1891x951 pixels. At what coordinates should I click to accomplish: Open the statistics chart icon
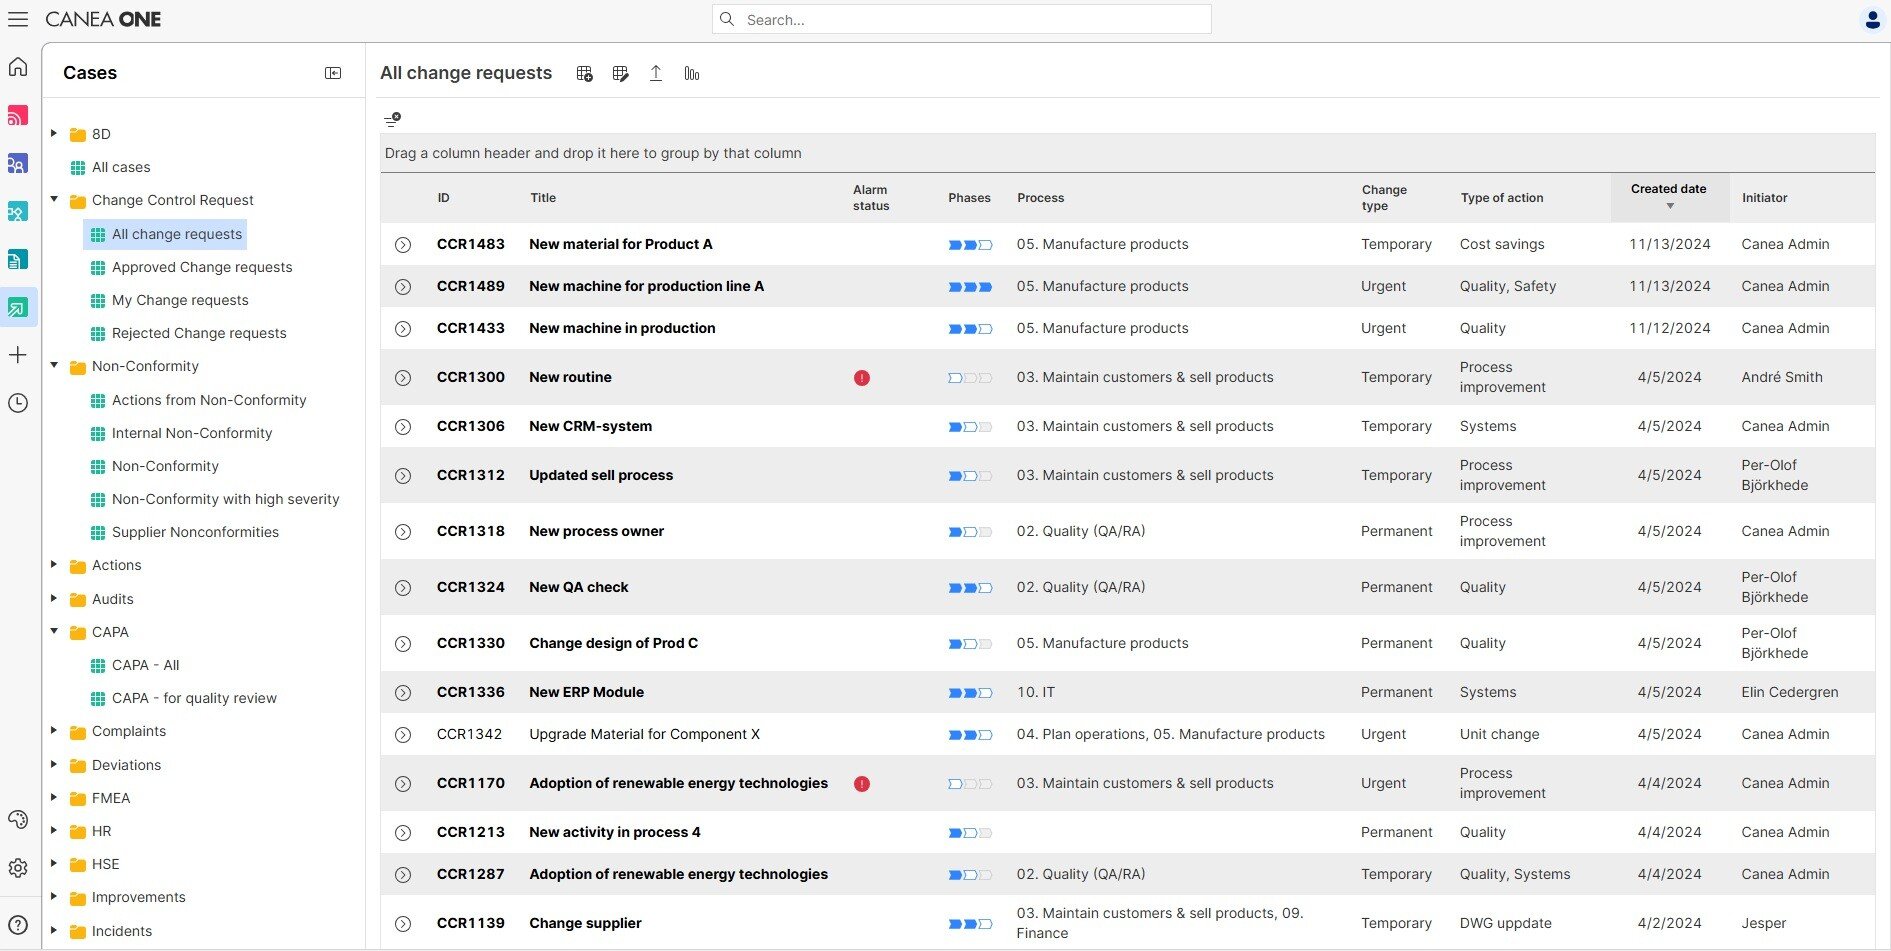(691, 73)
